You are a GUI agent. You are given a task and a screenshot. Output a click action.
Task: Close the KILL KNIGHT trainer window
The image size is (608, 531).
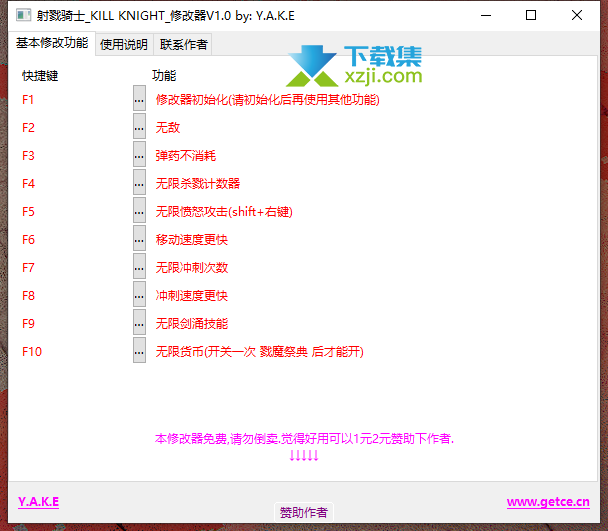coord(577,16)
